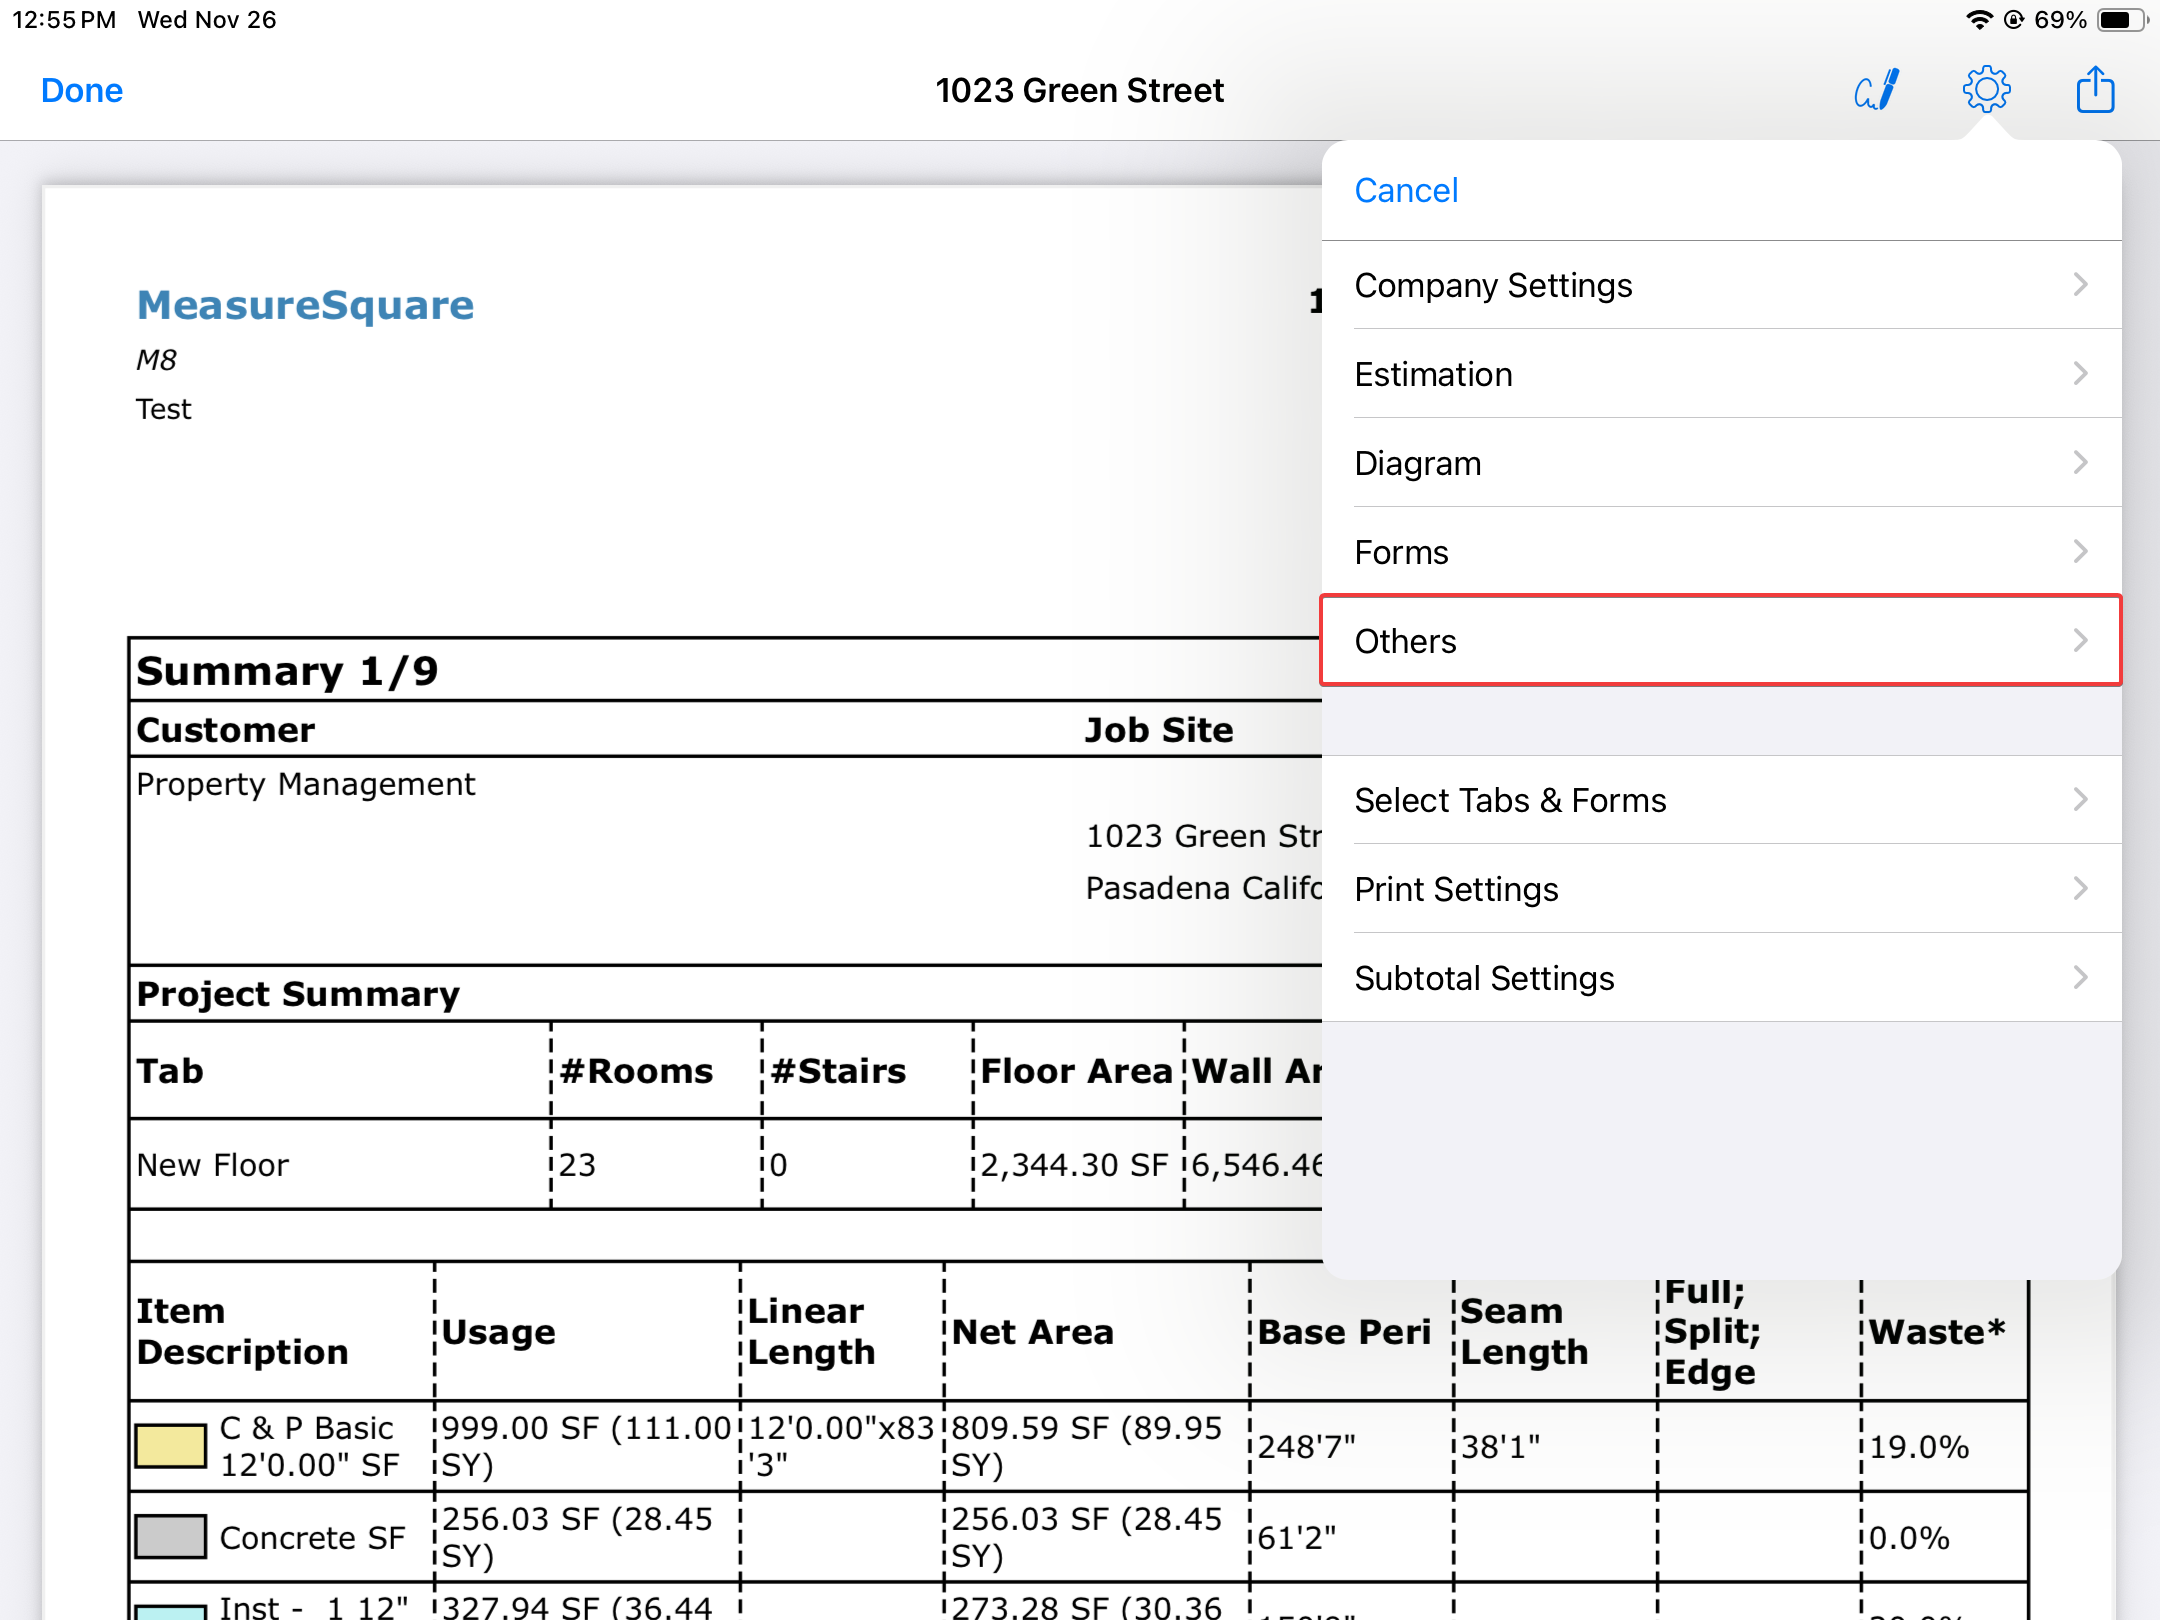The width and height of the screenshot is (2160, 1620).
Task: Click yellow C & P Basic swatch
Action: coord(170,1446)
